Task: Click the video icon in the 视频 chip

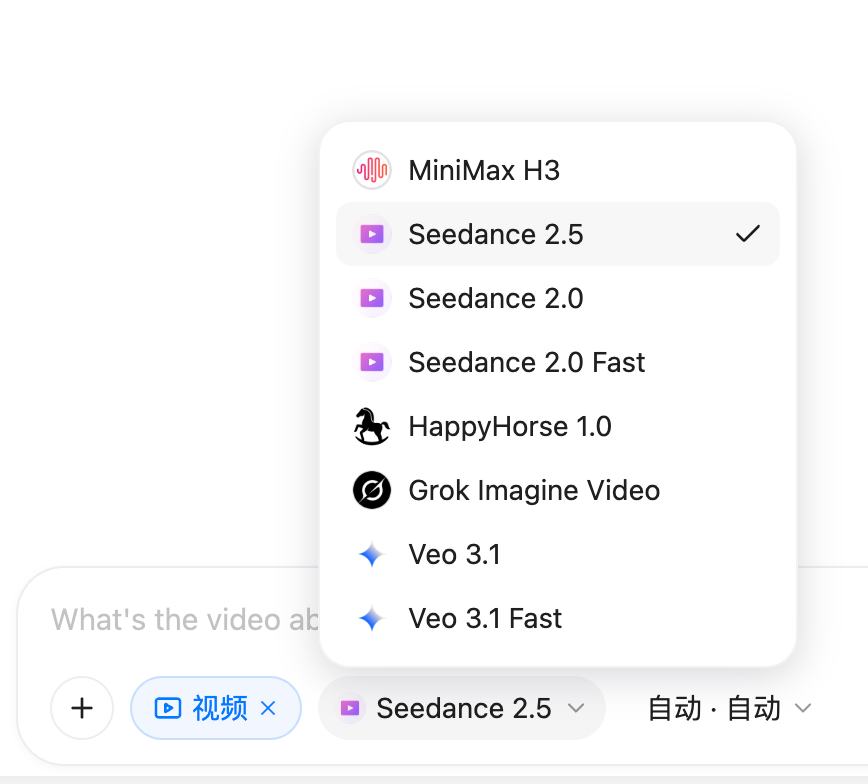Action: click(x=168, y=708)
